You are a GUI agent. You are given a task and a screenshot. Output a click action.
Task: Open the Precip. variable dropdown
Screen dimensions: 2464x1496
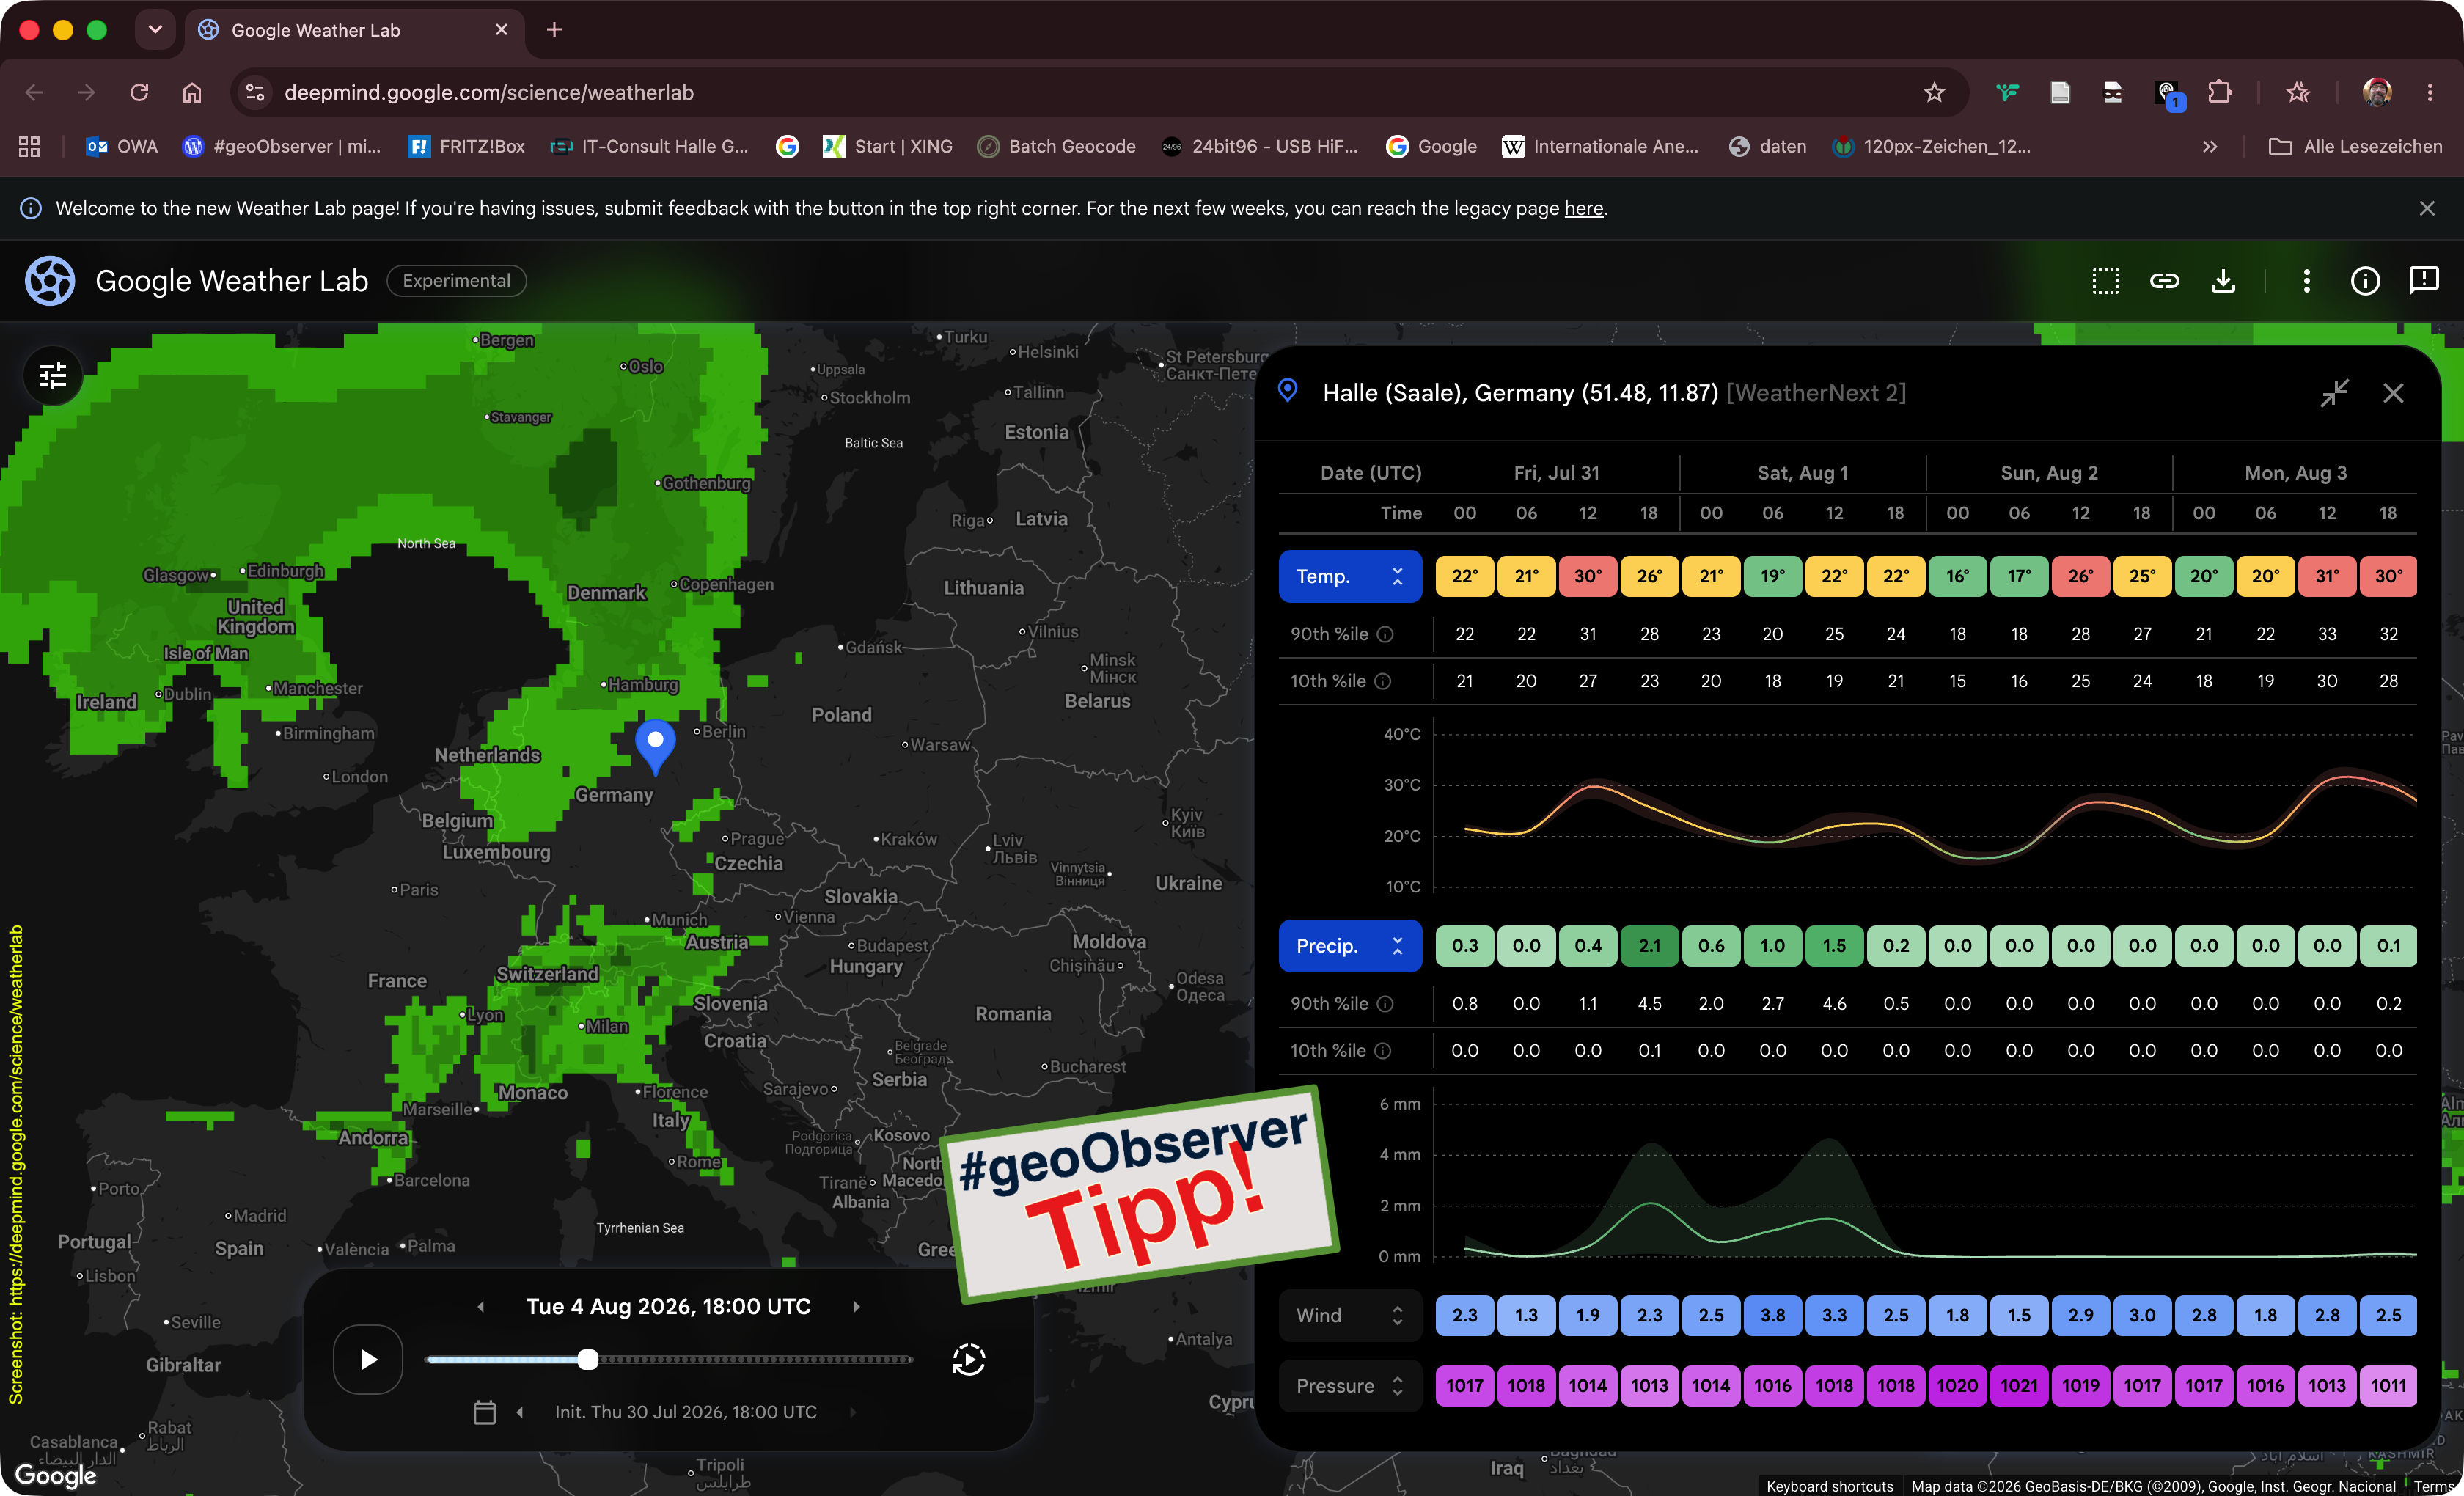click(1350, 946)
